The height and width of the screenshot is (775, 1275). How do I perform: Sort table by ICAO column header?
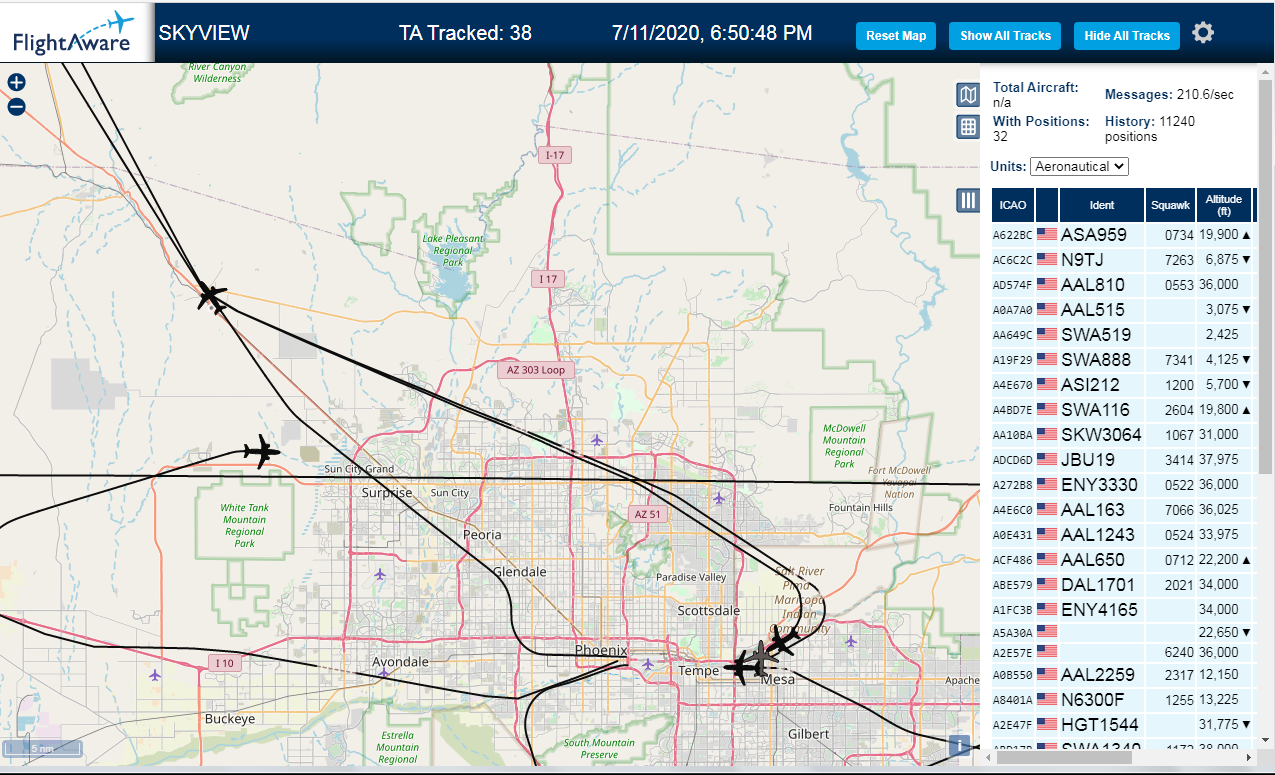1013,205
